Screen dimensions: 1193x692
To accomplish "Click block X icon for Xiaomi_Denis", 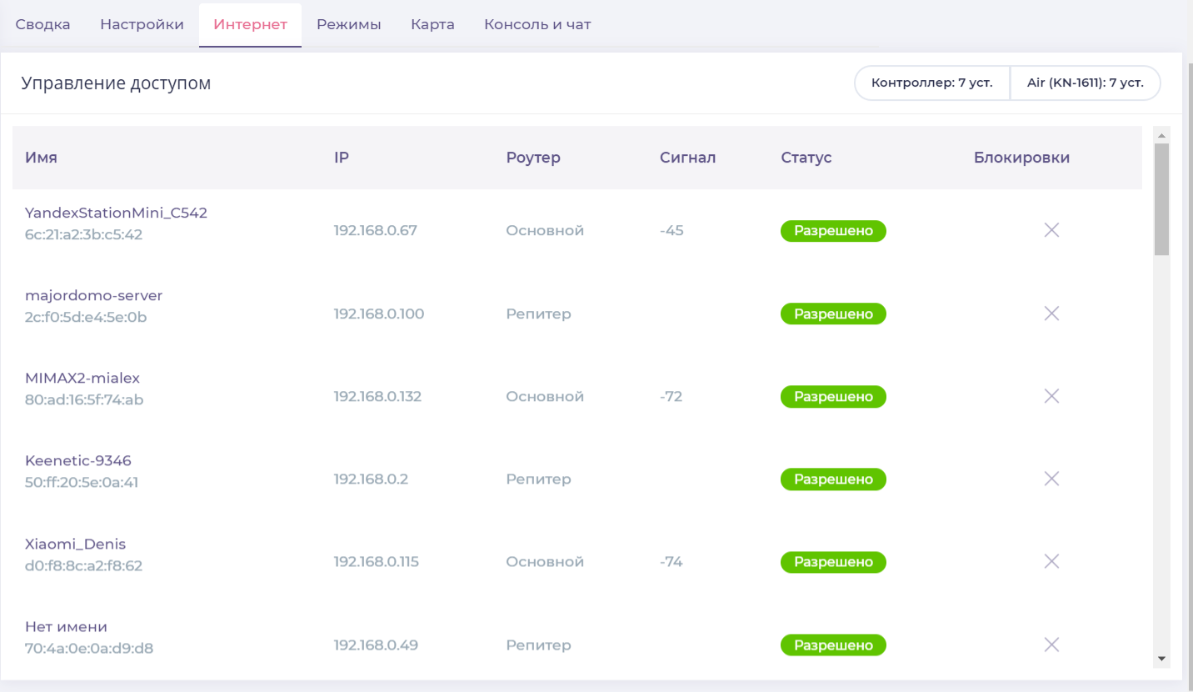I will 1051,562.
